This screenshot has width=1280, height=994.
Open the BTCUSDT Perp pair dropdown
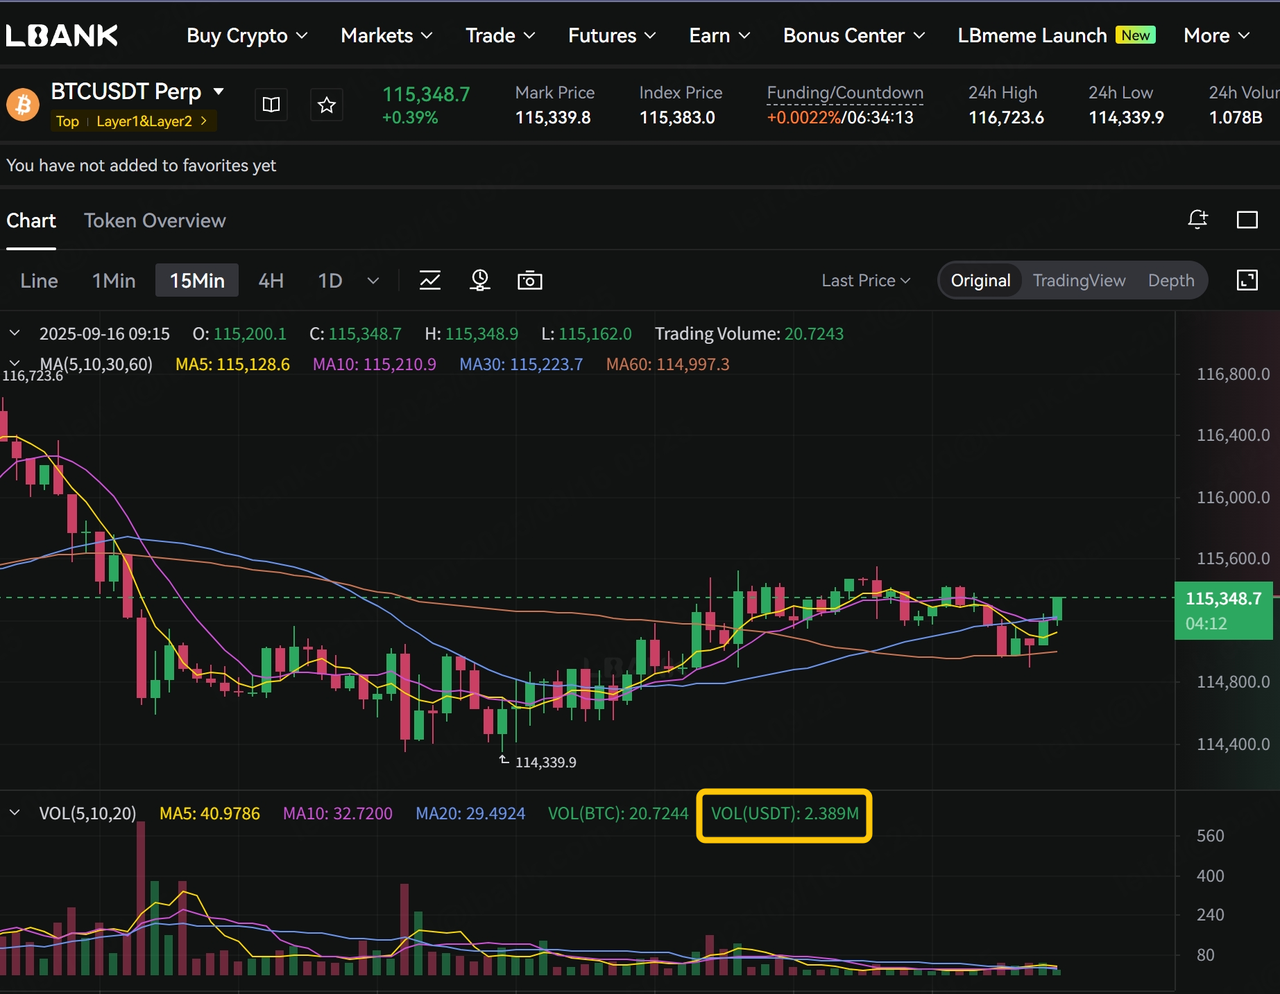(x=219, y=92)
